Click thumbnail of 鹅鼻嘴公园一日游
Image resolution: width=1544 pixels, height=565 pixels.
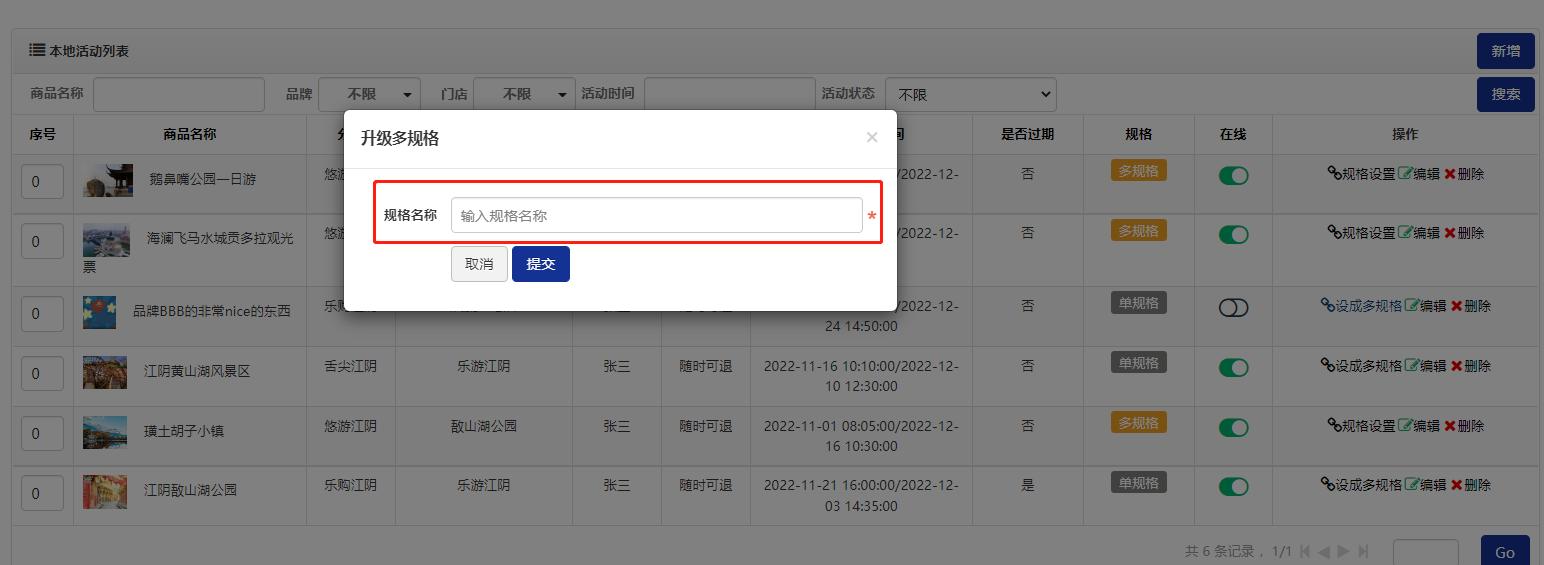(x=108, y=180)
